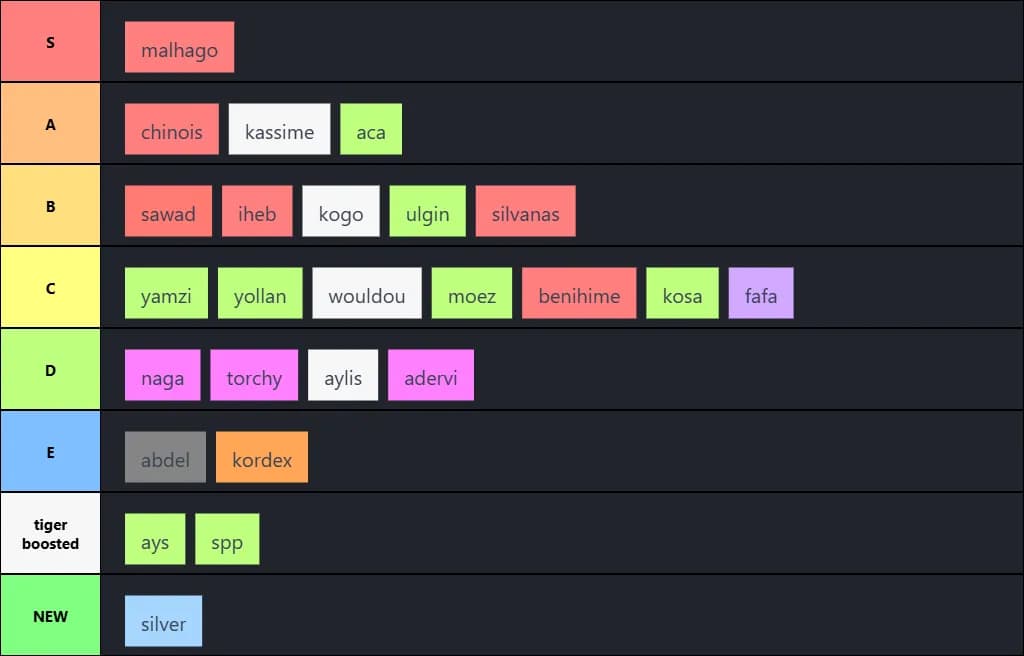Click the blue E tier label
1024x656 pixels.
point(50,452)
